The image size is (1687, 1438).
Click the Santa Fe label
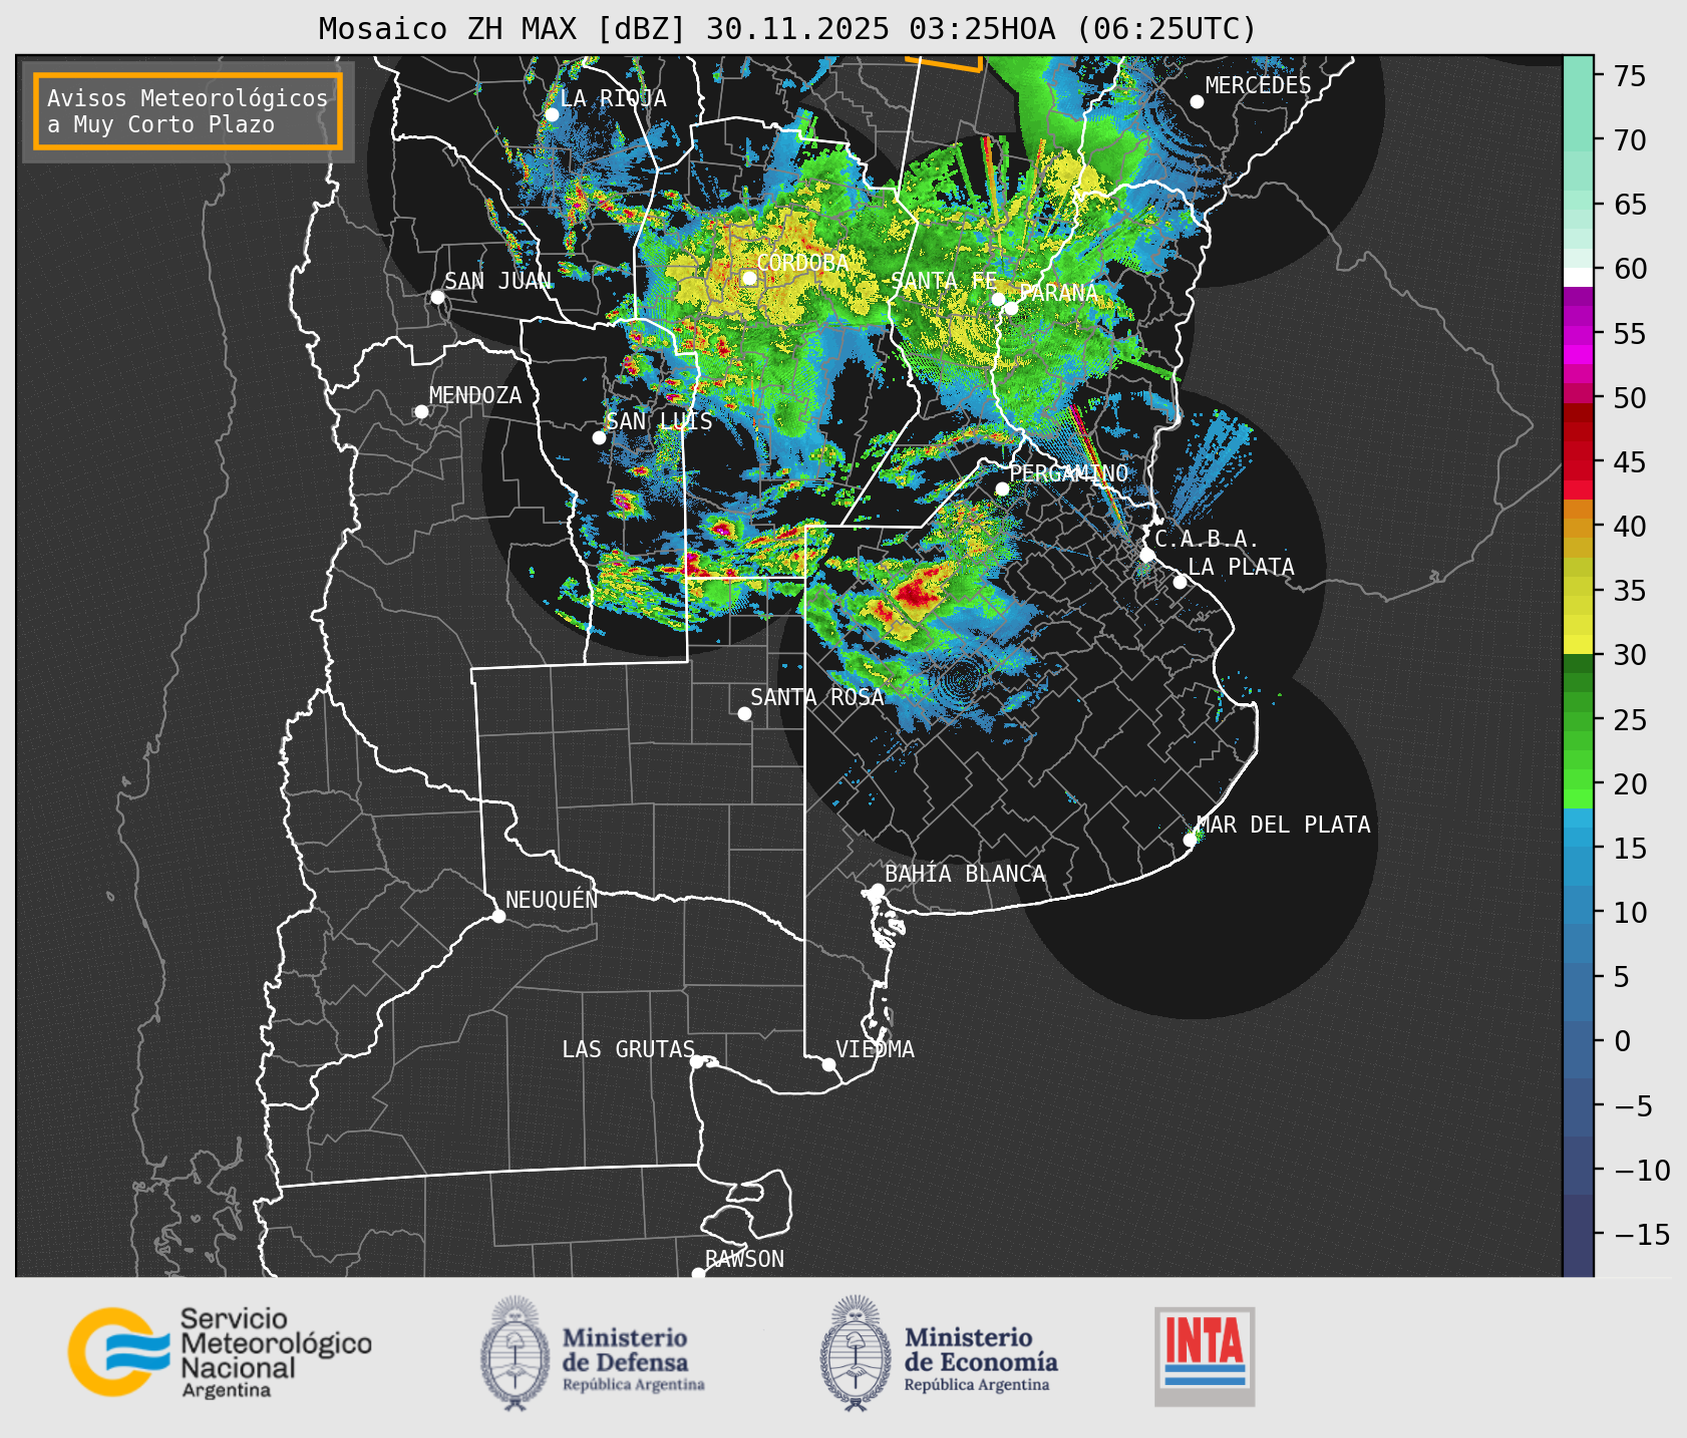tap(944, 281)
